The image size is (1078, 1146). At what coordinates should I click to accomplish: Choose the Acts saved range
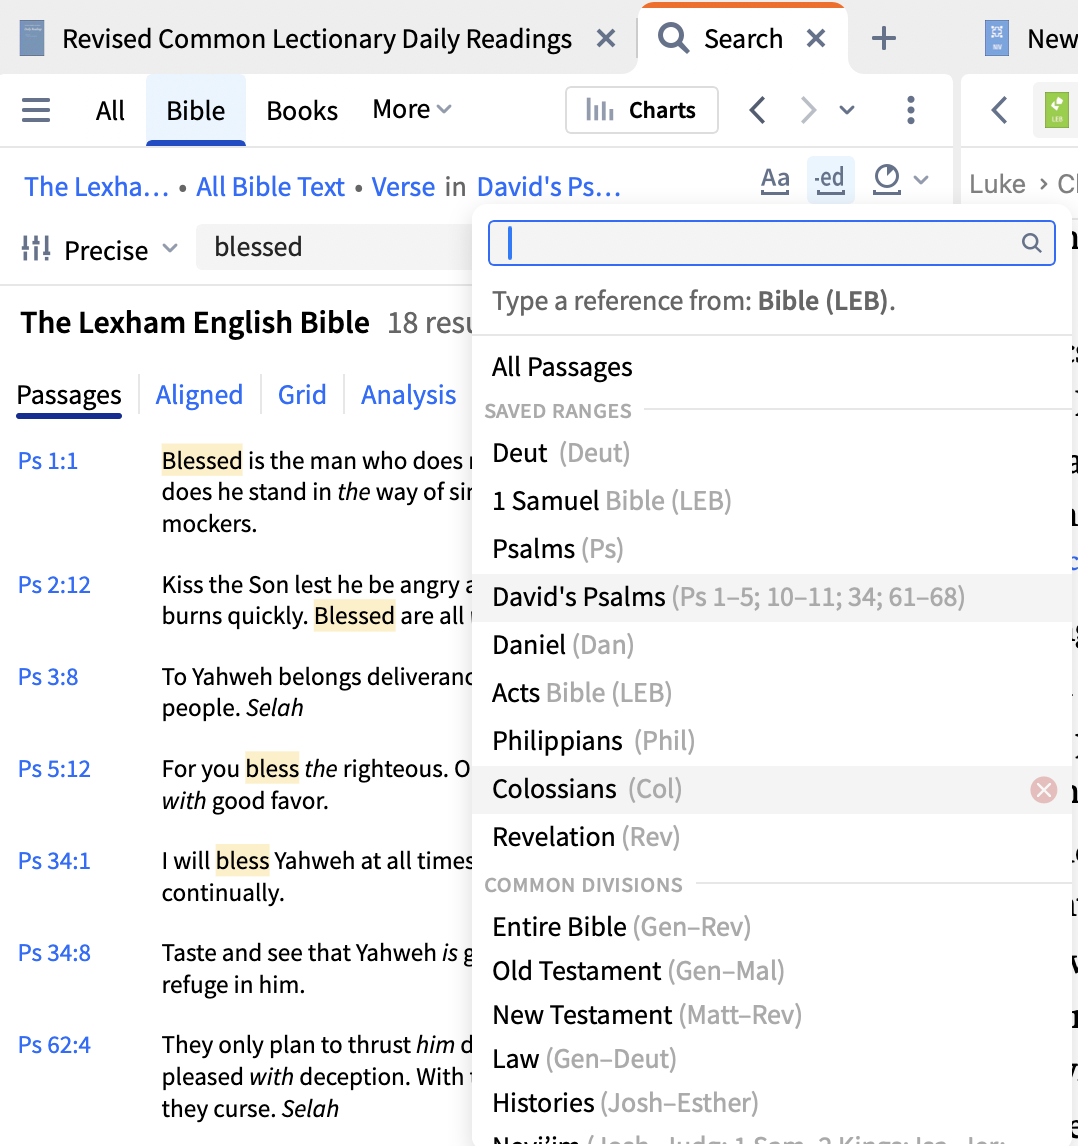pos(772,693)
